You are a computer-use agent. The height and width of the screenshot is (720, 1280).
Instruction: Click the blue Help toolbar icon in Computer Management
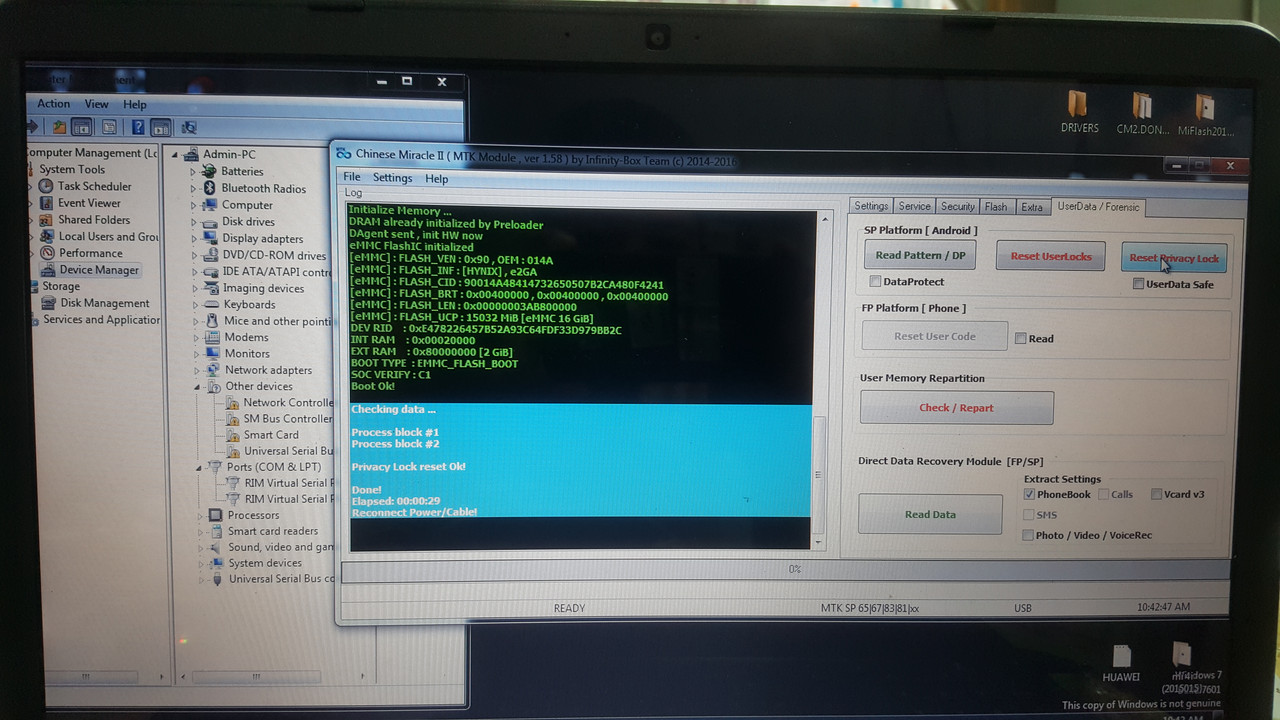pyautogui.click(x=138, y=127)
